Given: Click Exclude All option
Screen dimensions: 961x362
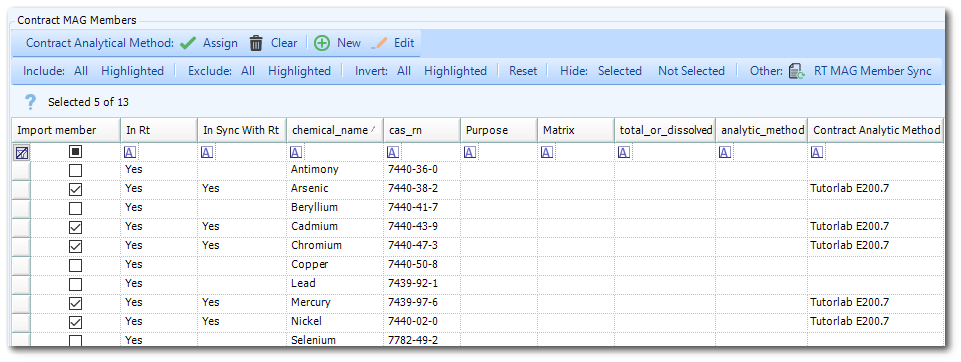Looking at the screenshot, I should tap(248, 71).
